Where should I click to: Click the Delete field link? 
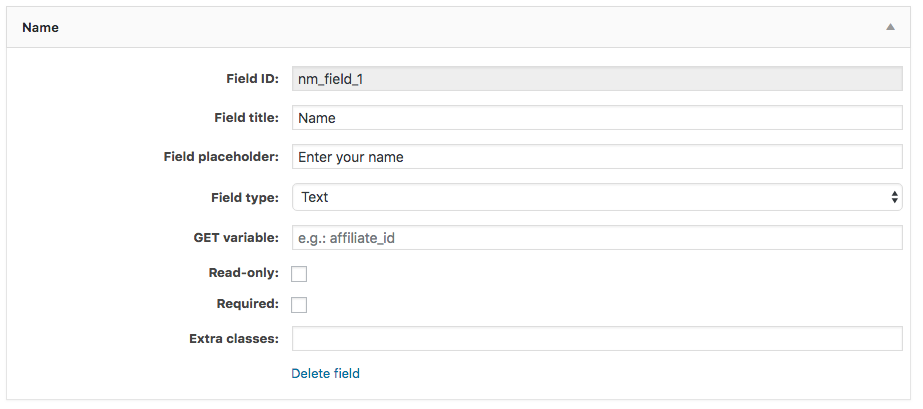pos(326,373)
